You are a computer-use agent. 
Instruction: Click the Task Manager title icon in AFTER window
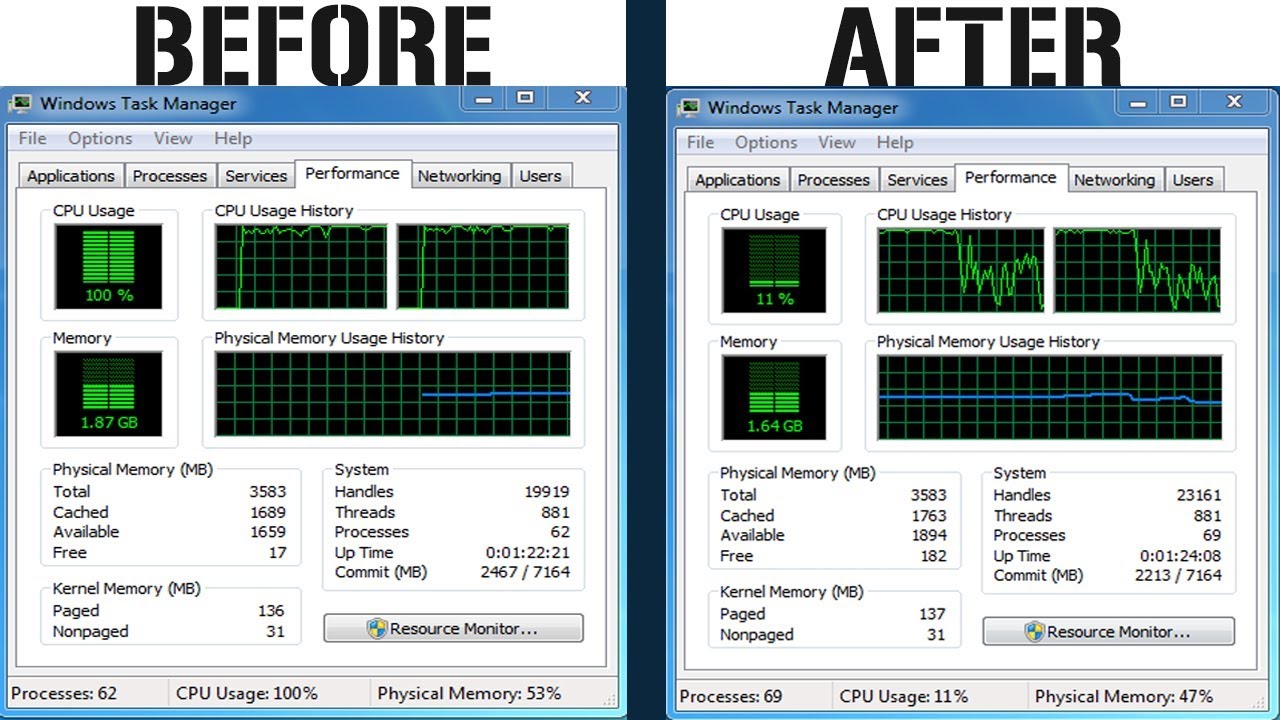(x=688, y=108)
